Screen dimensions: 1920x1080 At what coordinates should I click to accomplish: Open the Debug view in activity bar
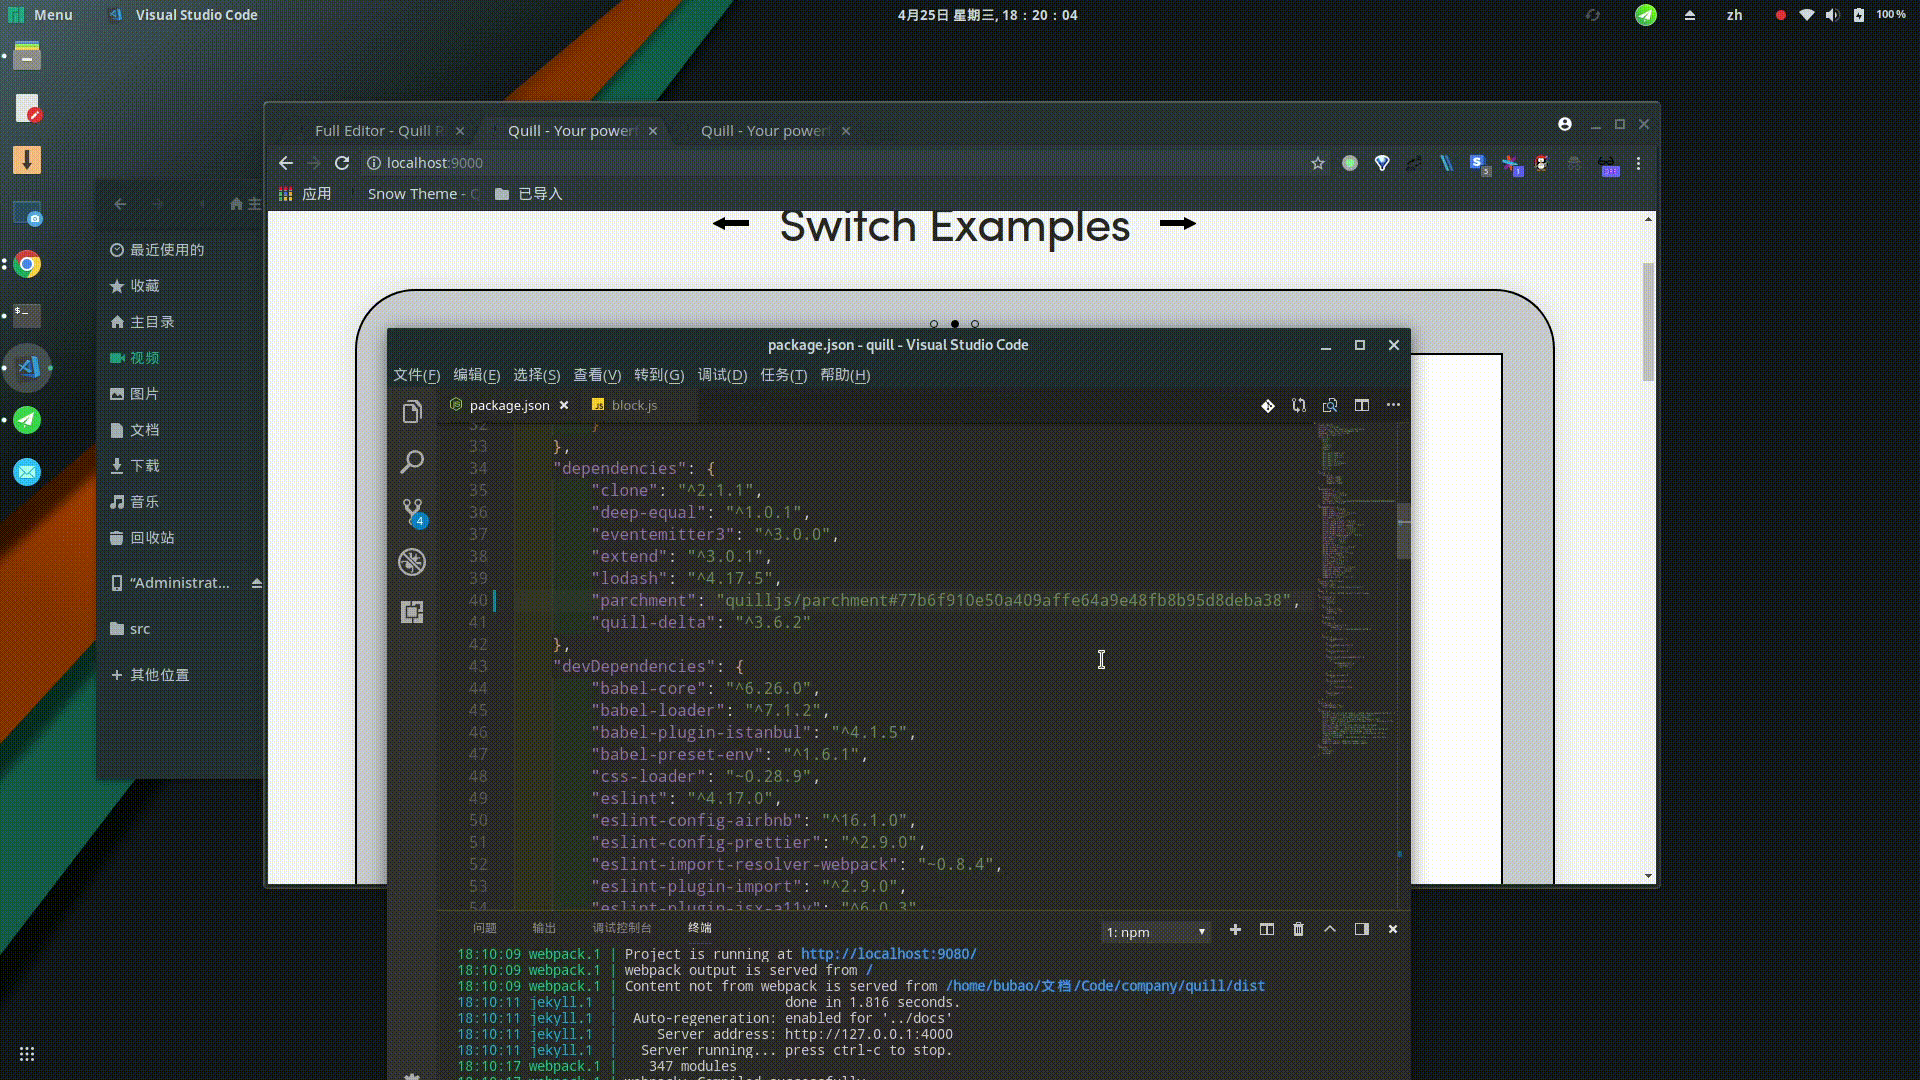412,562
